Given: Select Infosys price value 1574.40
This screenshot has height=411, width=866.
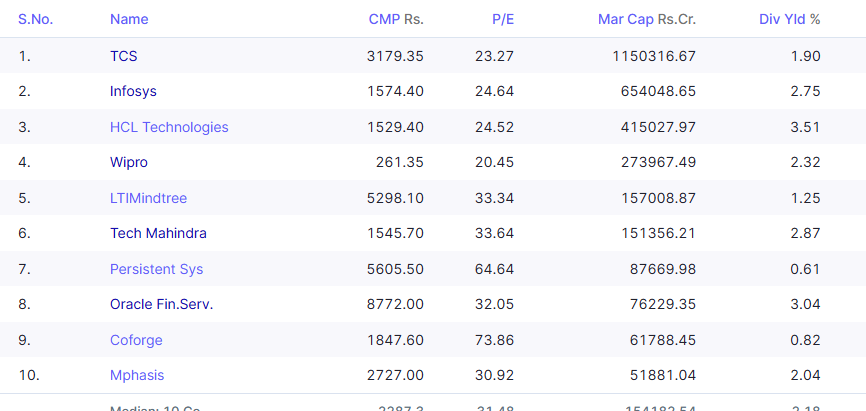Looking at the screenshot, I should pos(395,91).
